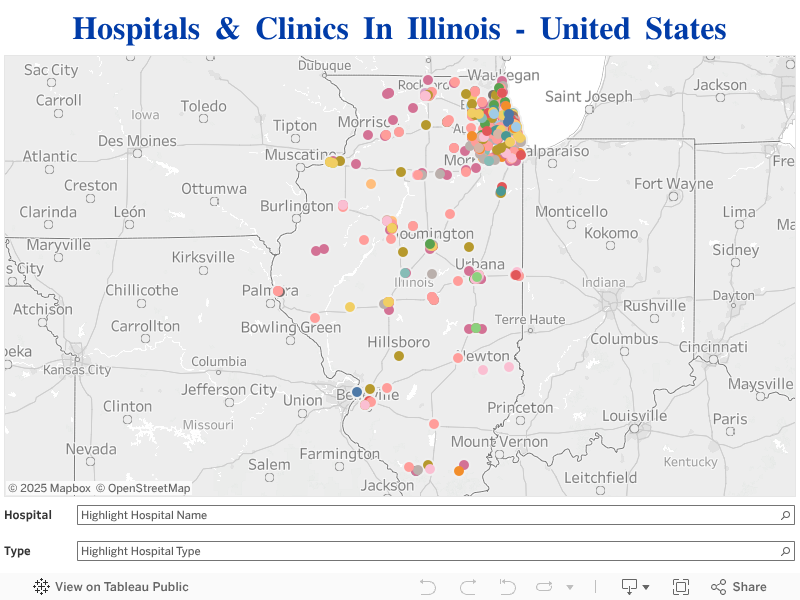Viewport: 800px width, 600px height.
Task: Click 'Kirksville' map label
Action: [x=203, y=257]
